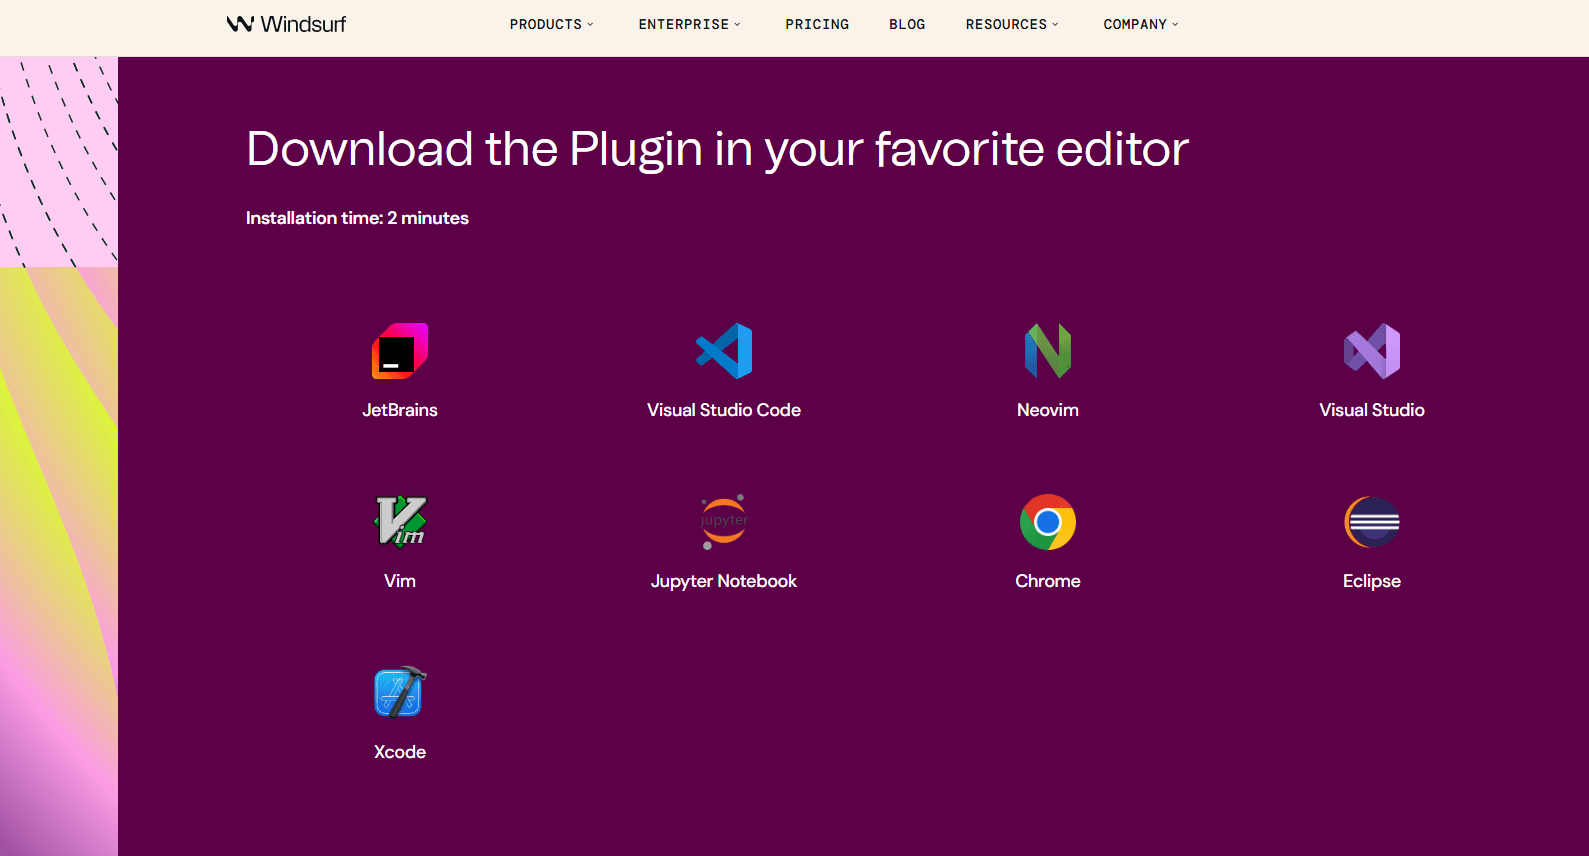Image resolution: width=1589 pixels, height=856 pixels.
Task: Open the Blog page
Action: tap(907, 24)
